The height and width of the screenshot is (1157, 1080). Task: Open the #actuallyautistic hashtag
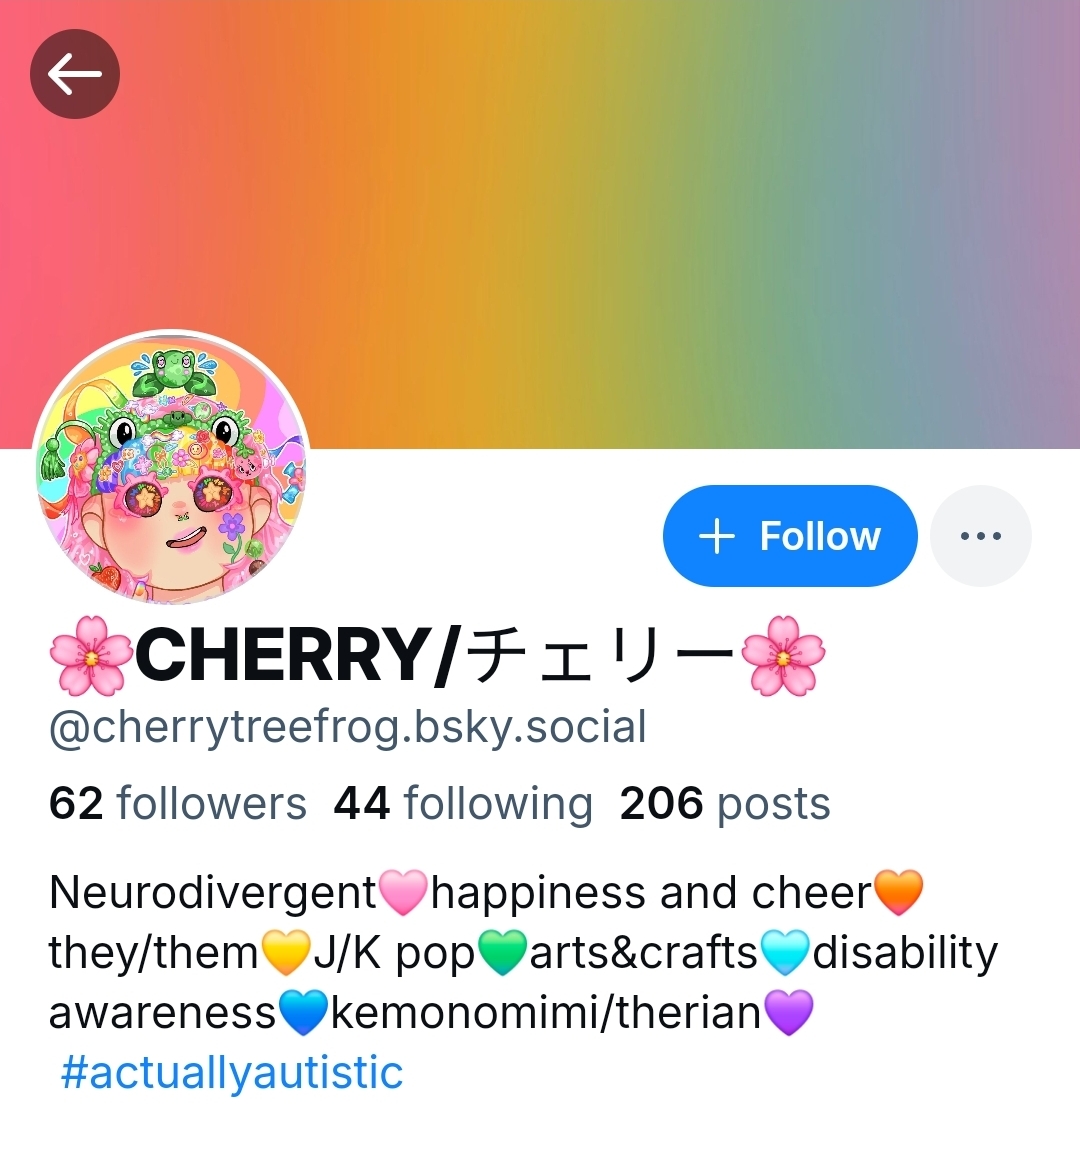[x=232, y=1072]
